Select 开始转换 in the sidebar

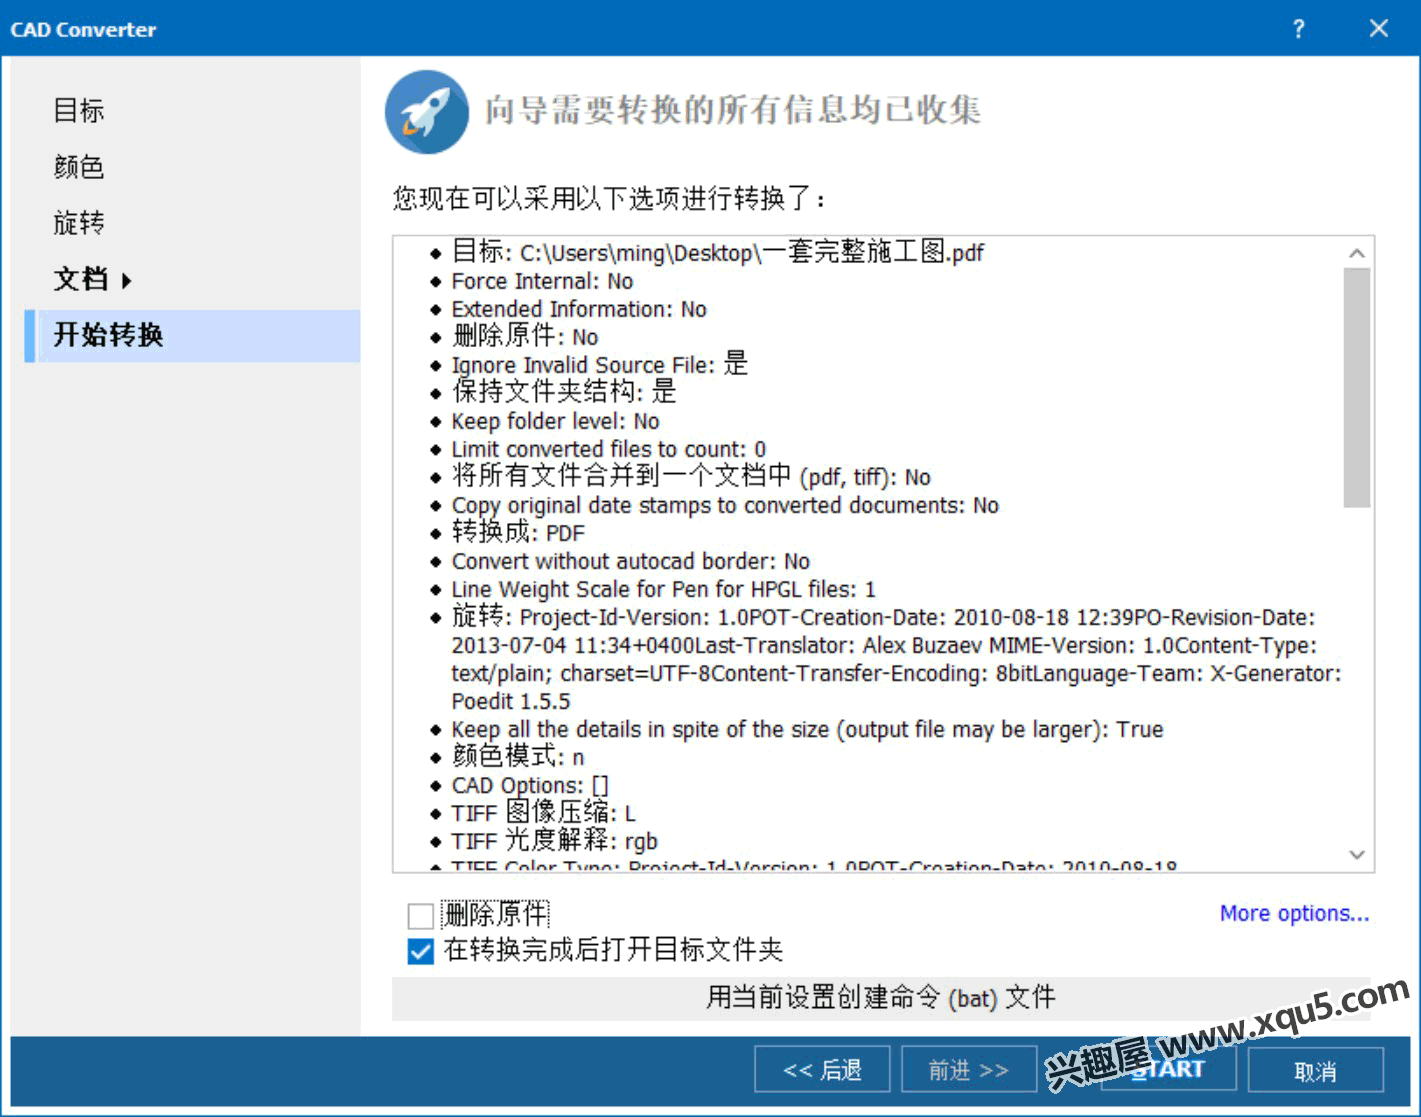108,335
